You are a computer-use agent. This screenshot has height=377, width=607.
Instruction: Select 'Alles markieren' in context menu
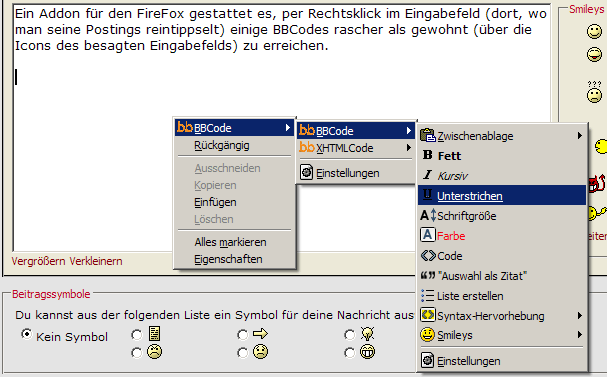pyautogui.click(x=230, y=242)
